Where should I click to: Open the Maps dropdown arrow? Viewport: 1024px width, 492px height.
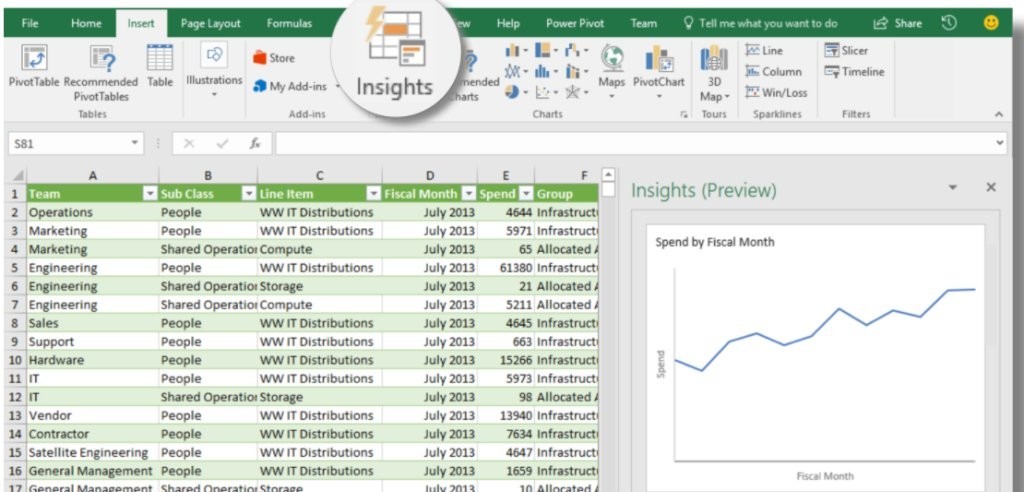click(611, 97)
